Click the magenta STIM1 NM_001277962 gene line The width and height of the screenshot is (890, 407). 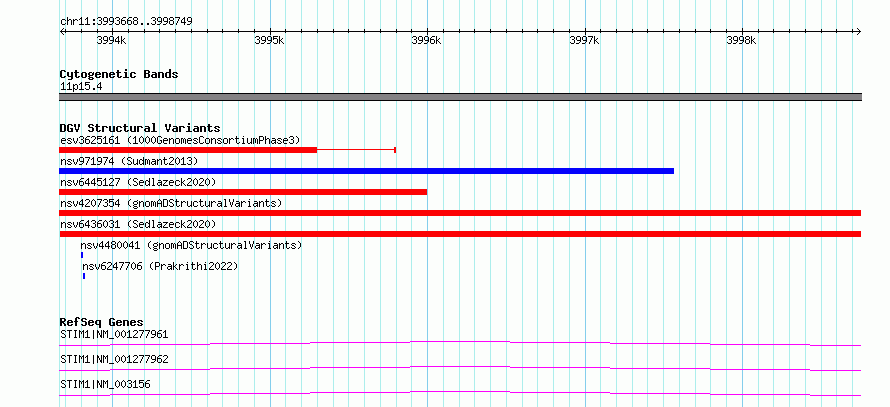[x=460, y=368]
